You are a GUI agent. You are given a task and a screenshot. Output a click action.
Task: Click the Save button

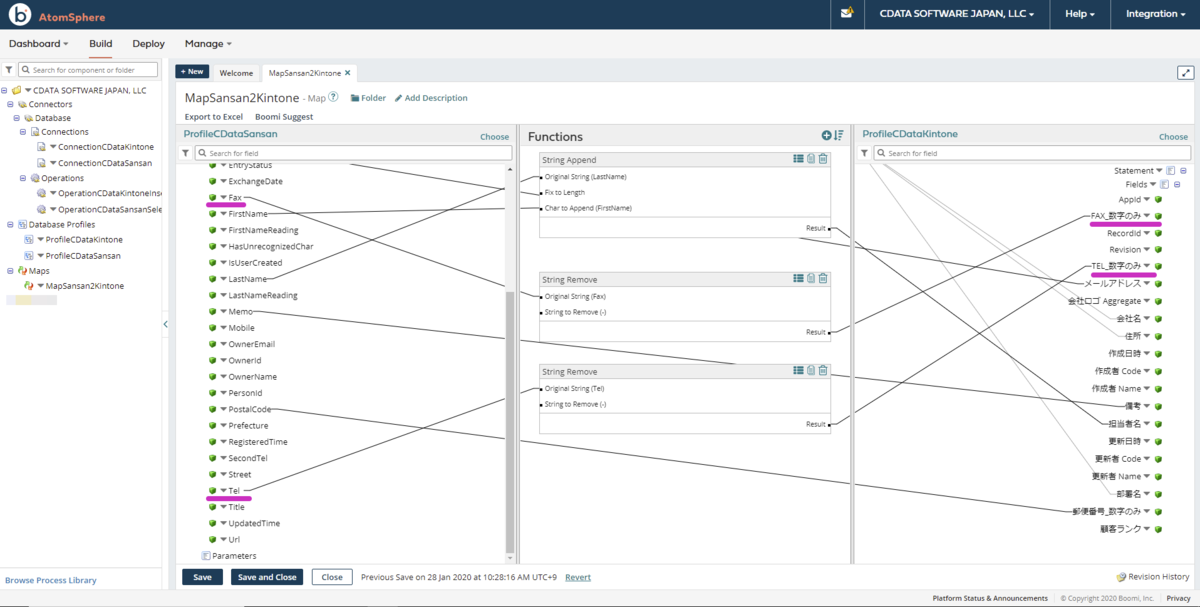202,577
